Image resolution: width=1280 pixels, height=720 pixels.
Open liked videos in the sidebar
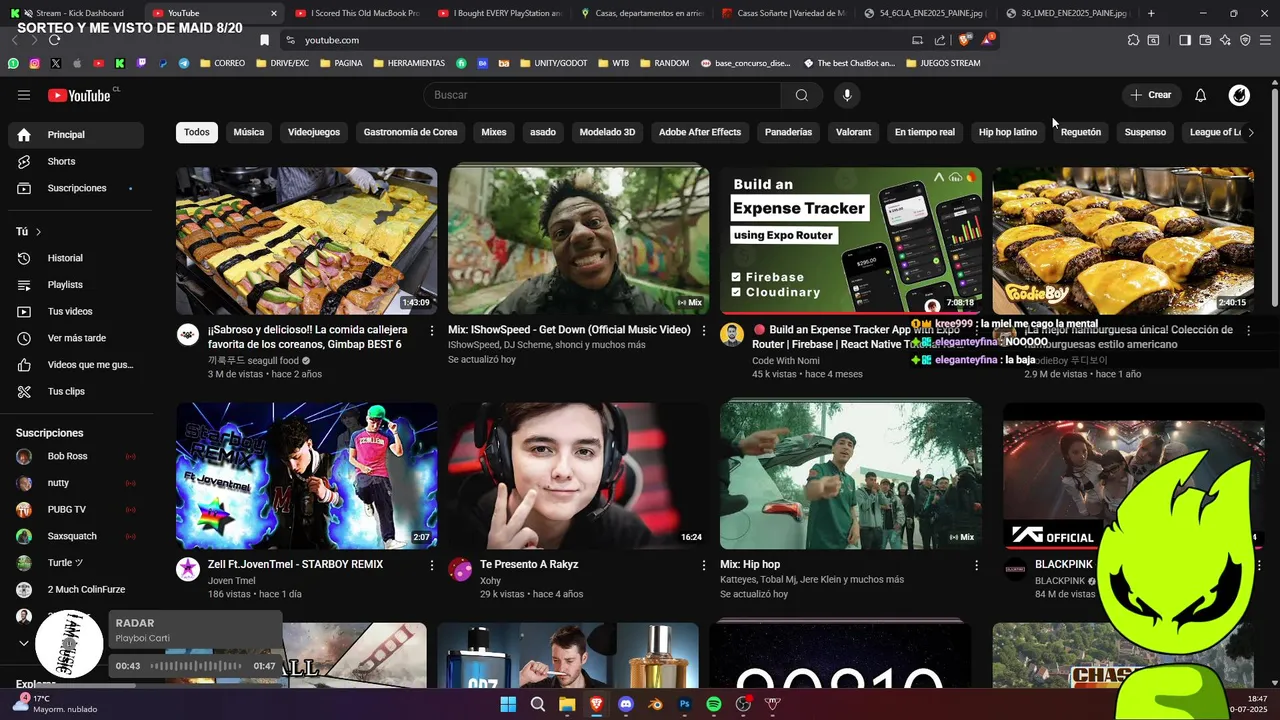coord(75,365)
